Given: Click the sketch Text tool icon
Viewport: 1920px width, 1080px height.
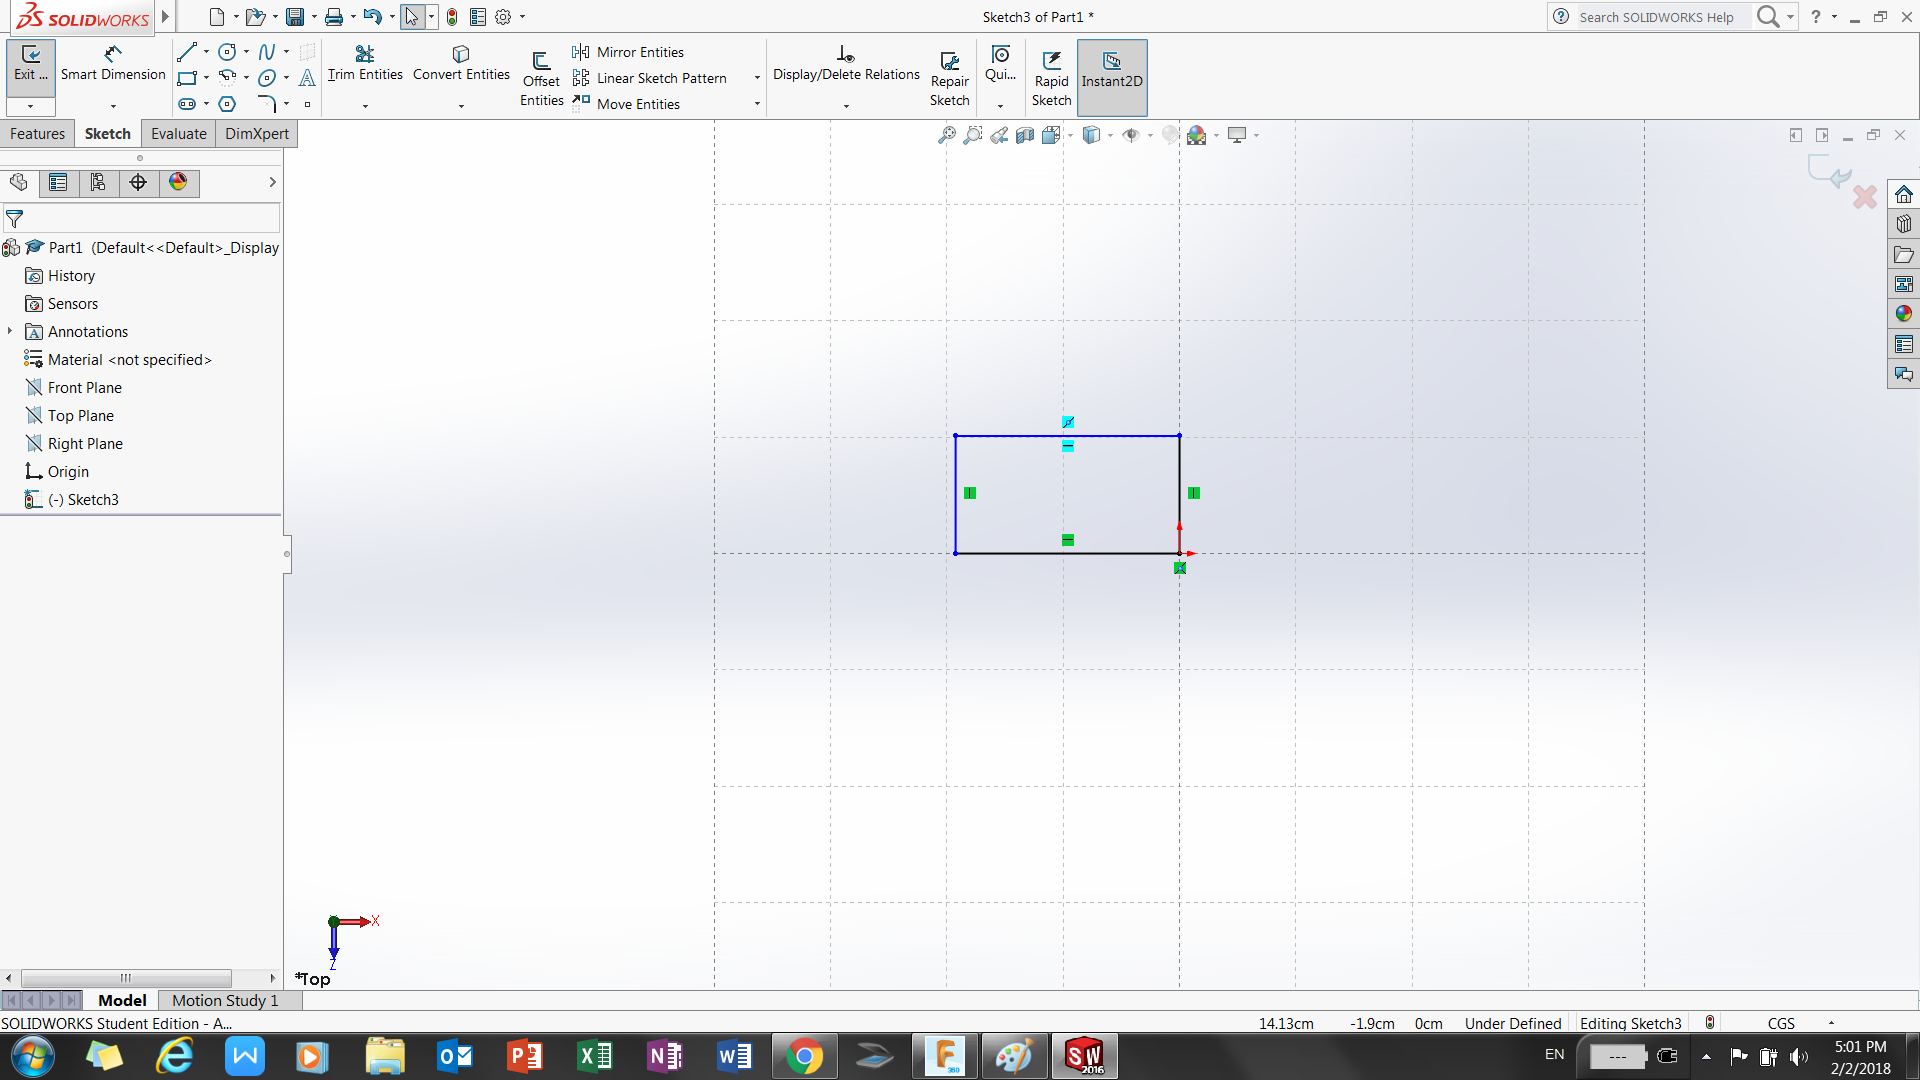Looking at the screenshot, I should pyautogui.click(x=307, y=78).
